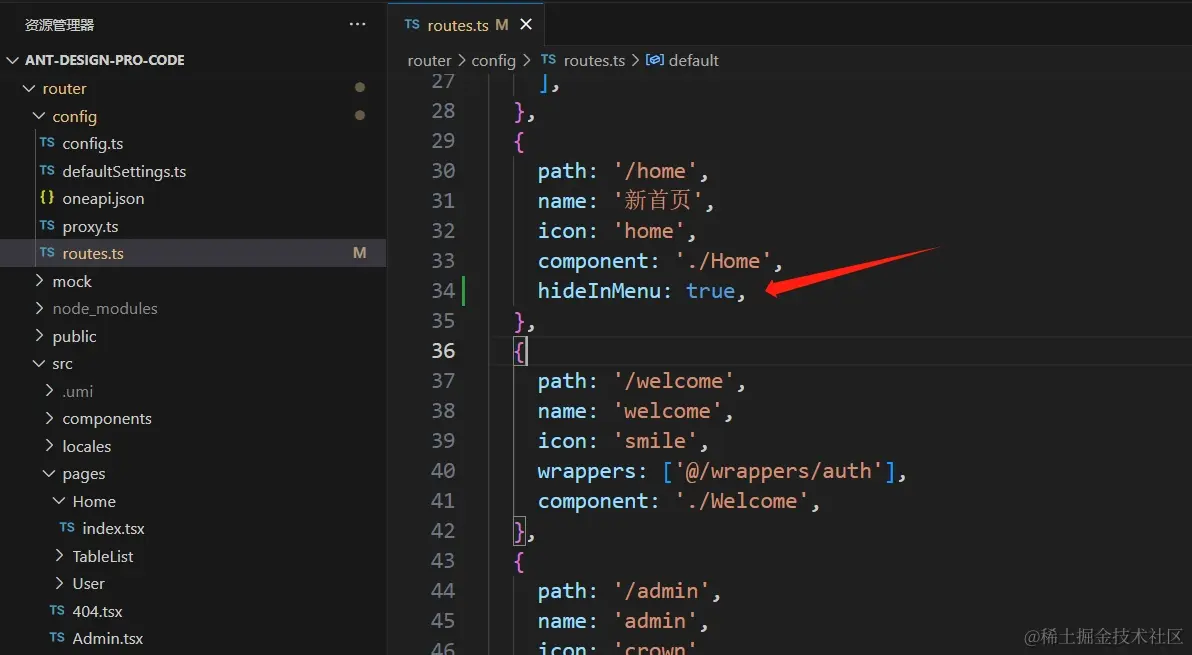This screenshot has width=1192, height=655.
Task: Click the modified dot on config folder row
Action: tap(360, 115)
